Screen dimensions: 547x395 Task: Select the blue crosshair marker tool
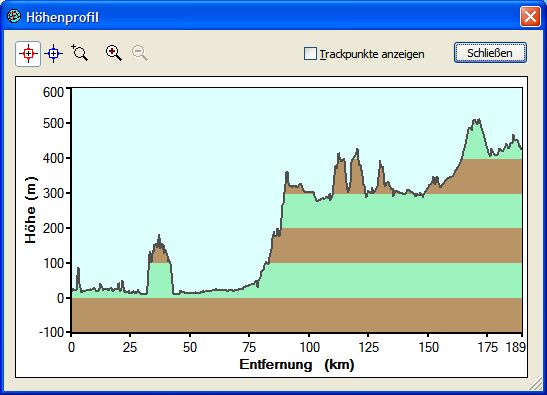point(53,54)
